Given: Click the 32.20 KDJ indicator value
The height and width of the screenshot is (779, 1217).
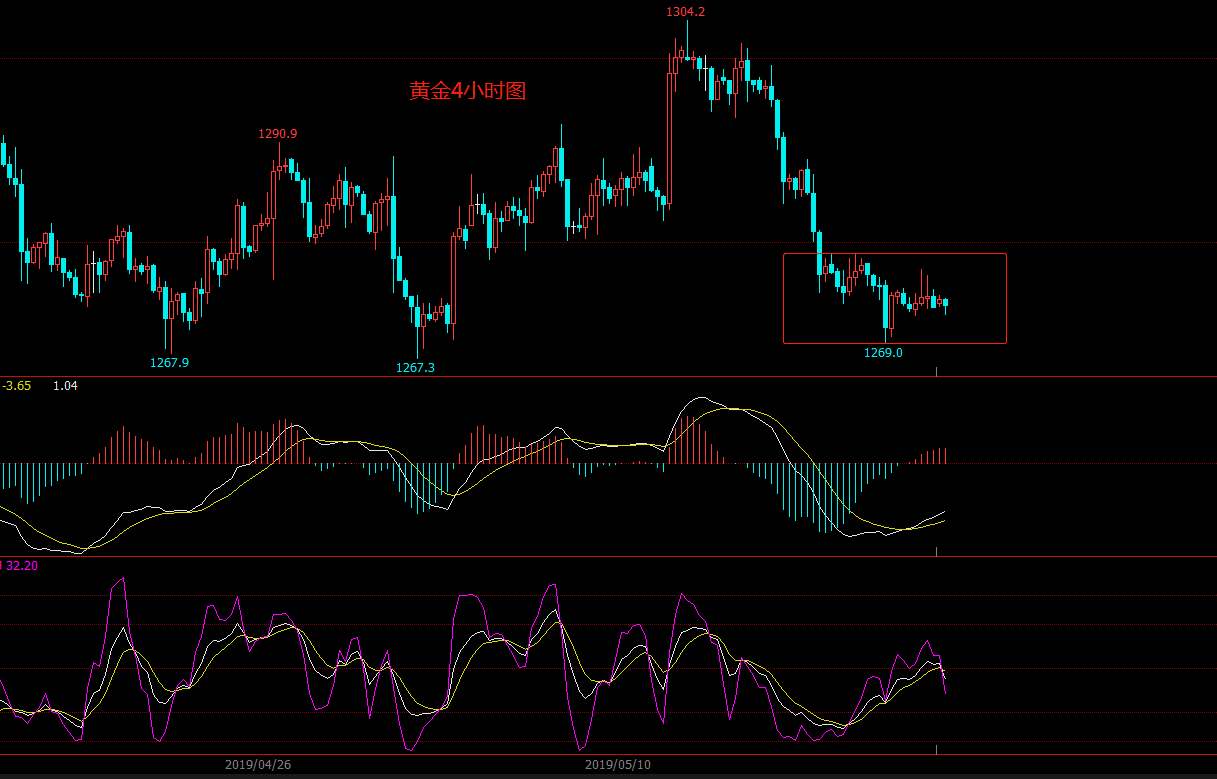Looking at the screenshot, I should [21, 566].
